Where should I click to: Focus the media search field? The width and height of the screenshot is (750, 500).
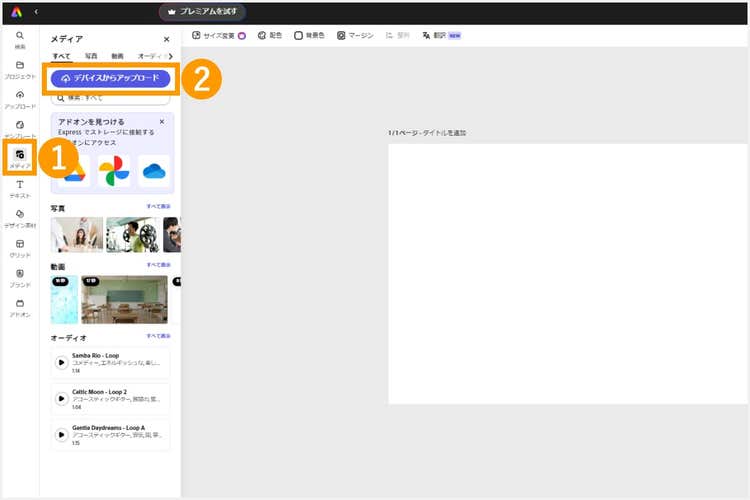point(110,98)
